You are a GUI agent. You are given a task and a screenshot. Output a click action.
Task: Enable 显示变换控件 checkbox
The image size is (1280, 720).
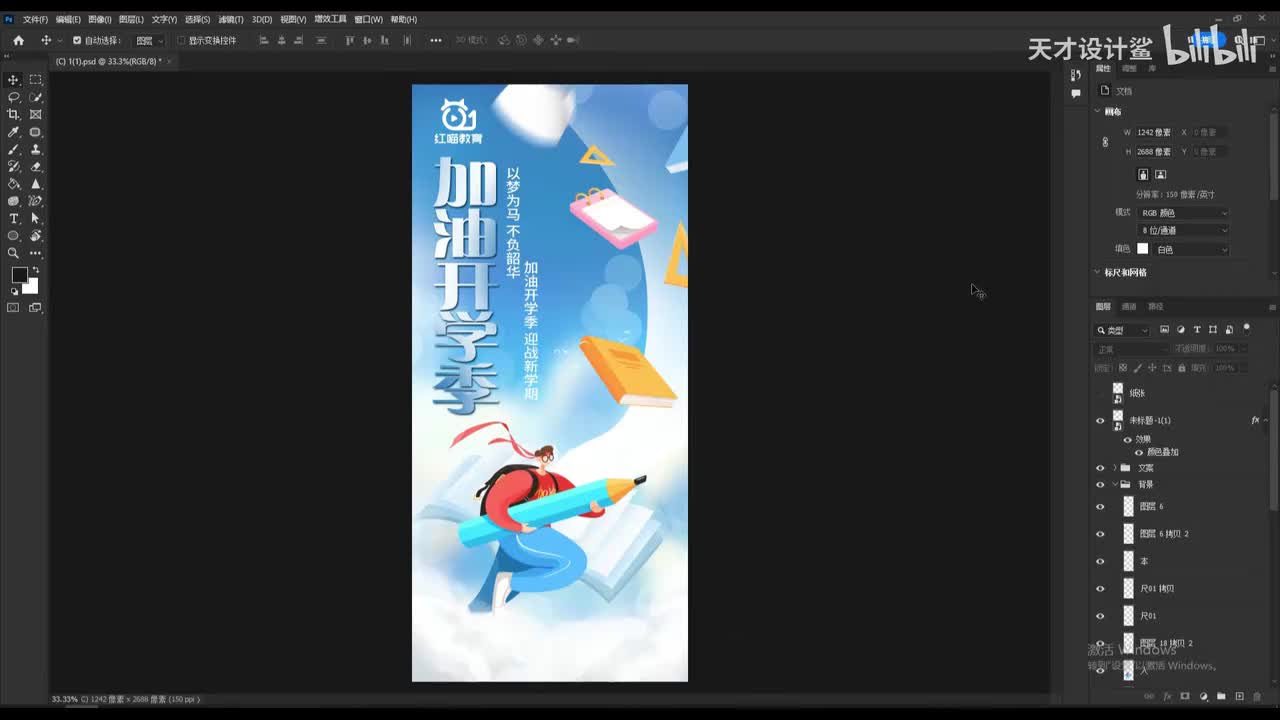pyautogui.click(x=181, y=40)
